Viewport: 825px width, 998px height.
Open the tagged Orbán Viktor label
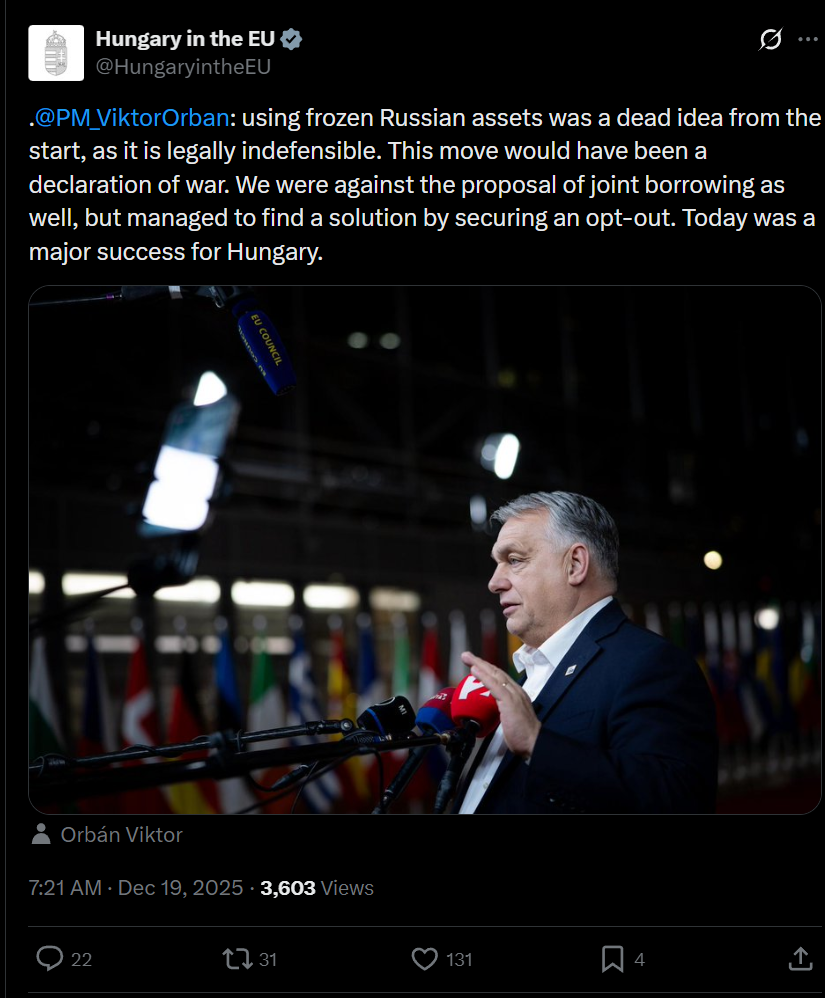121,834
